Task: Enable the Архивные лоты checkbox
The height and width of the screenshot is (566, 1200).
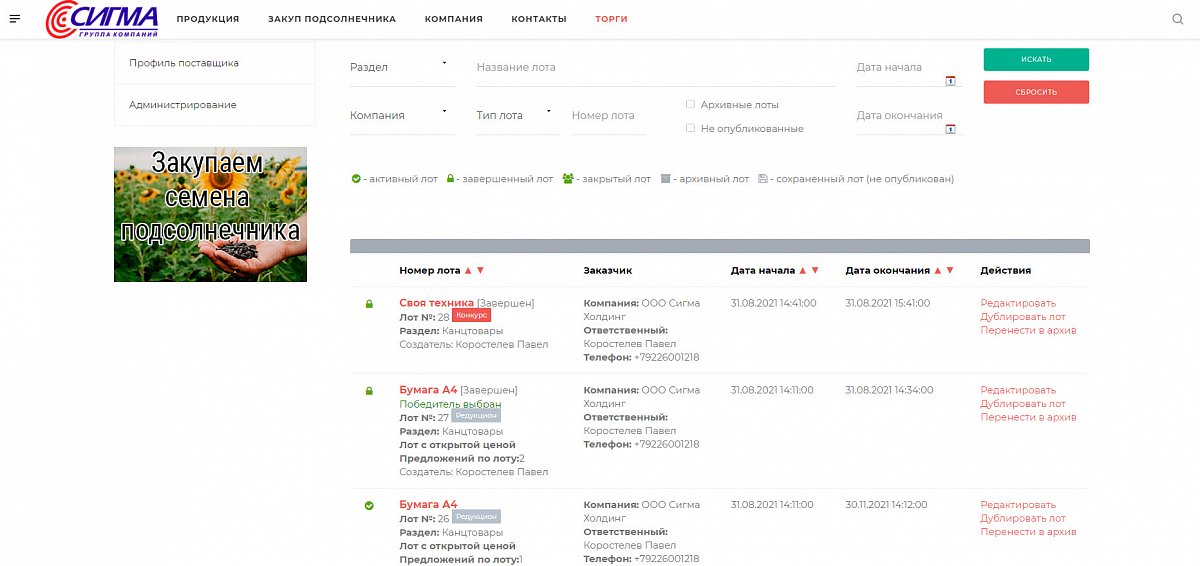Action: [x=690, y=104]
